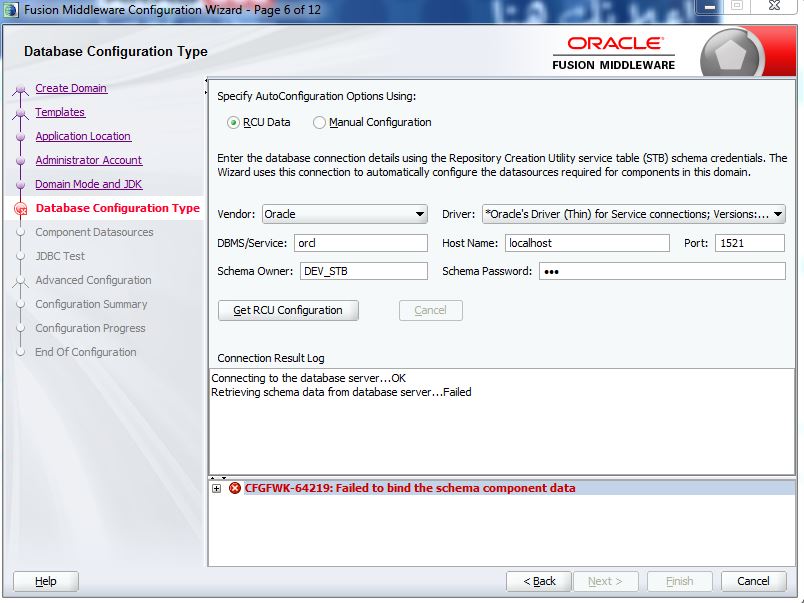Open the Templates step link
Screen dimensions: 804x603
click(60, 112)
